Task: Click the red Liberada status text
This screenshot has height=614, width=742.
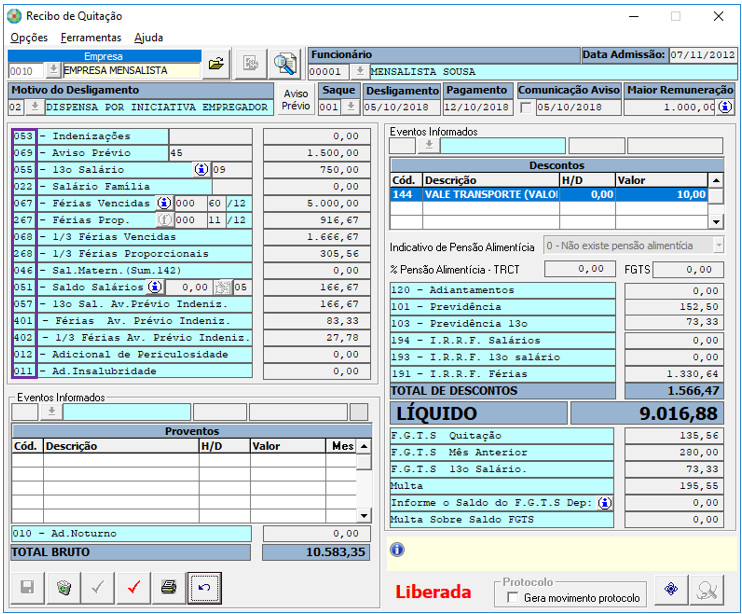Action: tap(433, 592)
